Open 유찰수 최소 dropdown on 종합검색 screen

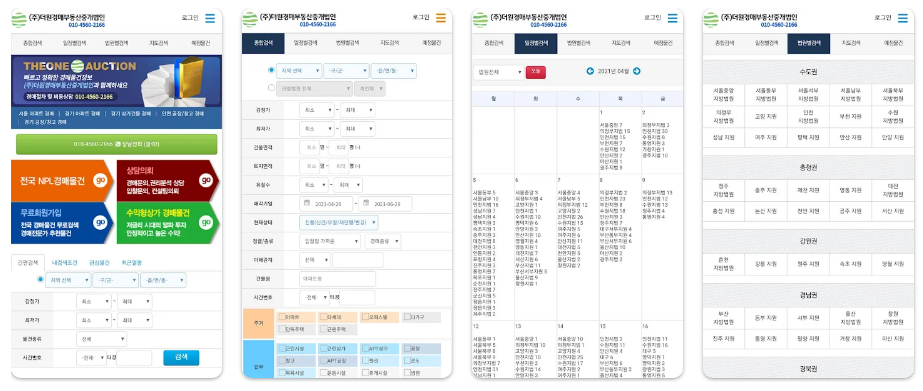pyautogui.click(x=314, y=185)
